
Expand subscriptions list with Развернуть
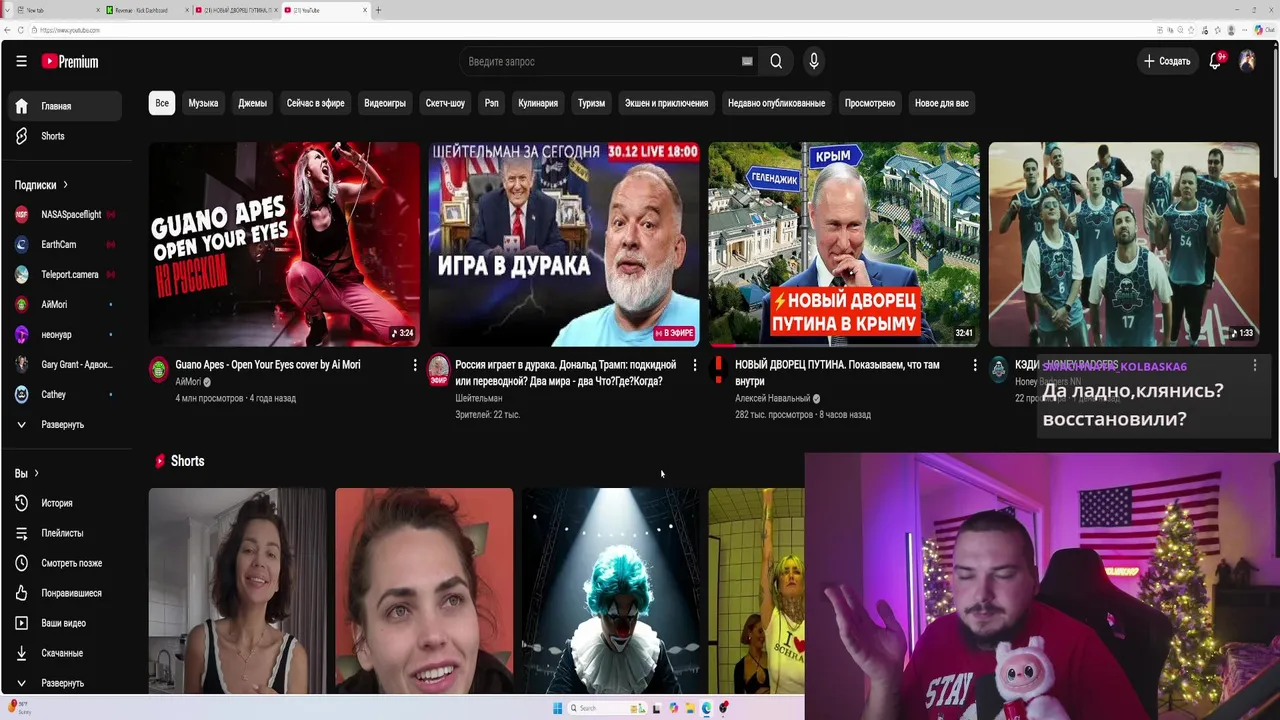tap(66, 424)
